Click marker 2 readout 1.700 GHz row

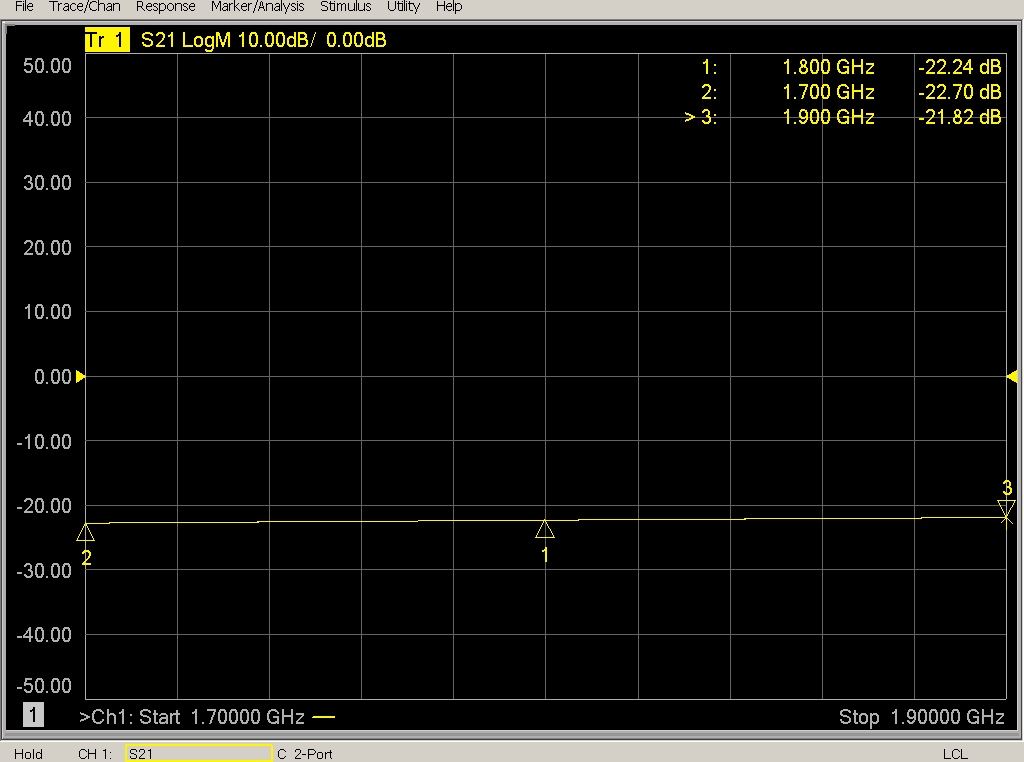[851, 92]
